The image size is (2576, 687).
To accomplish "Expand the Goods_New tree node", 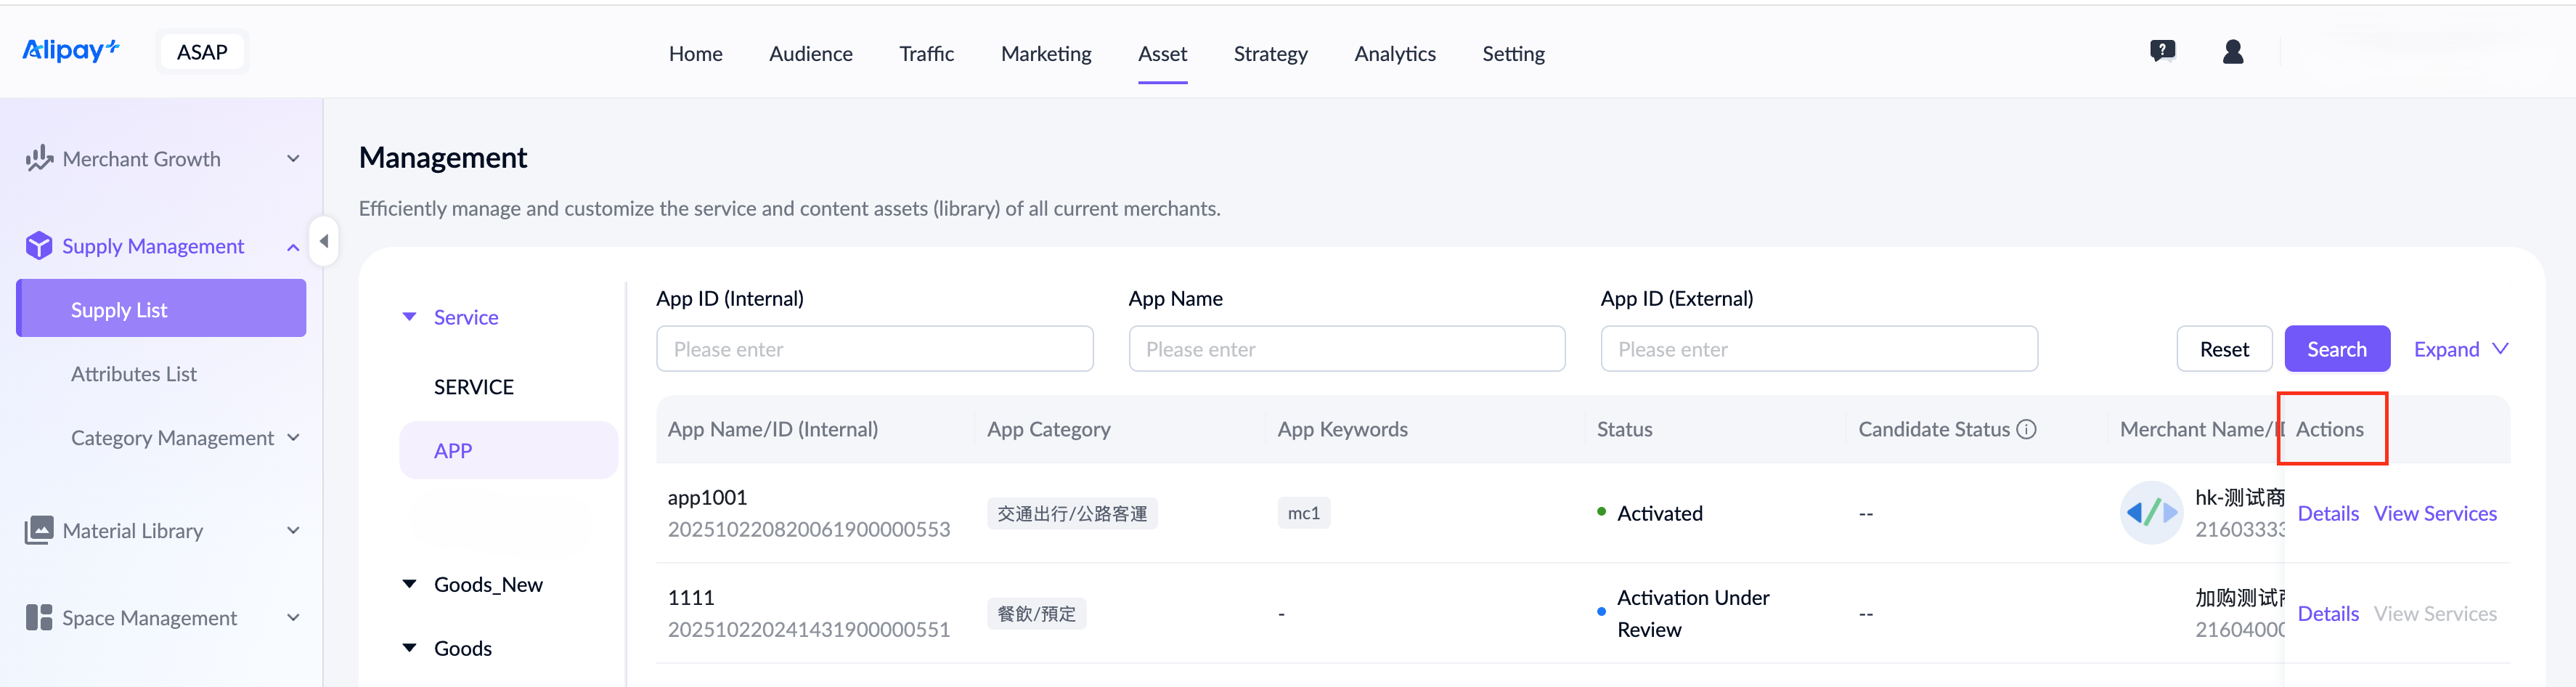I will click(409, 584).
